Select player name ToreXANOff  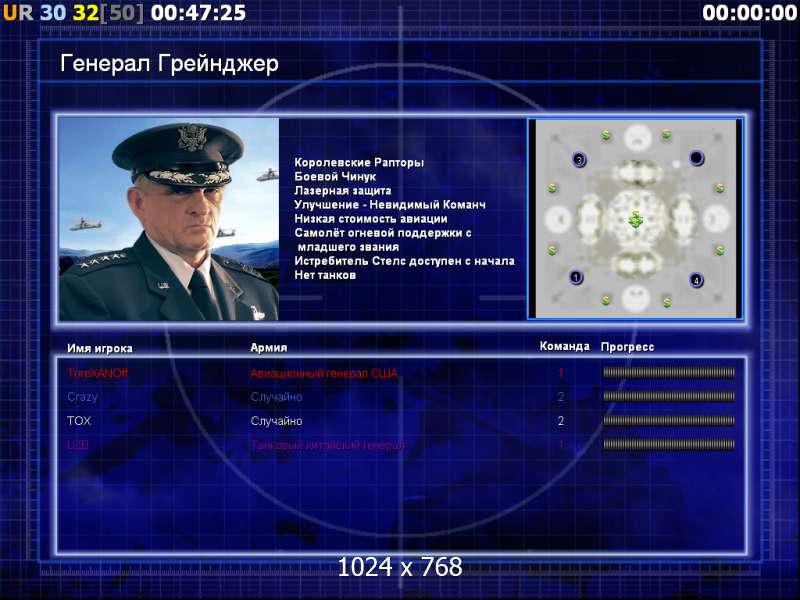coord(97,373)
